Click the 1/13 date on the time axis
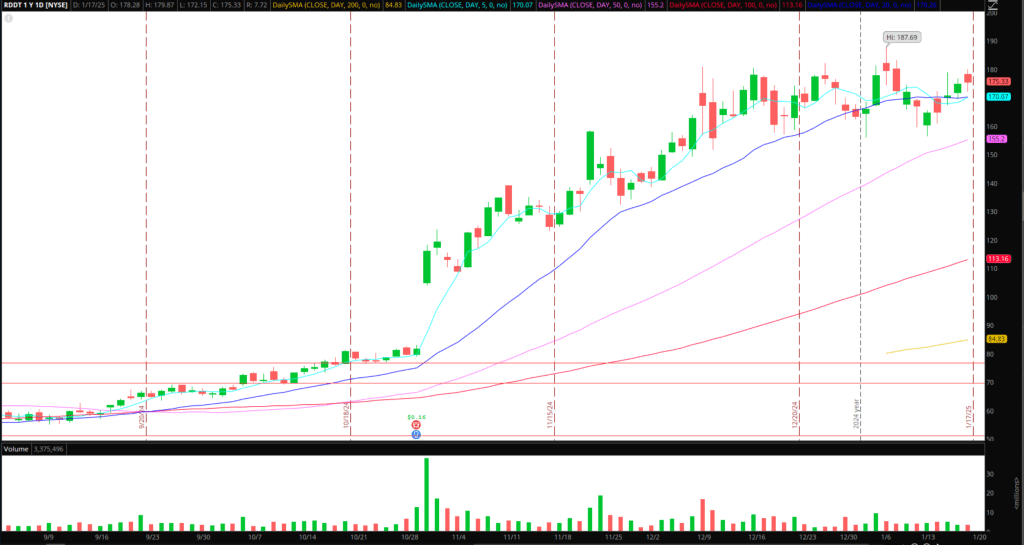This screenshot has width=1024, height=545. click(x=927, y=537)
